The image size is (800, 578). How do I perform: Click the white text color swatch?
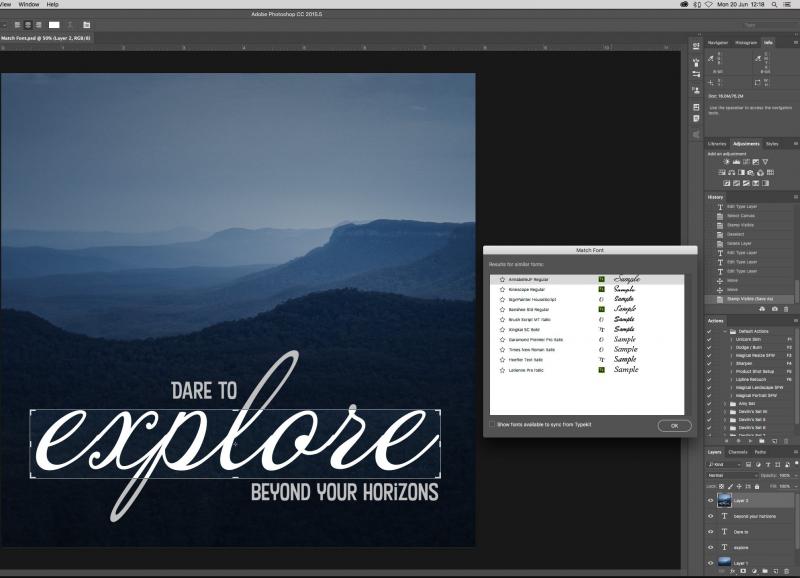[55, 24]
